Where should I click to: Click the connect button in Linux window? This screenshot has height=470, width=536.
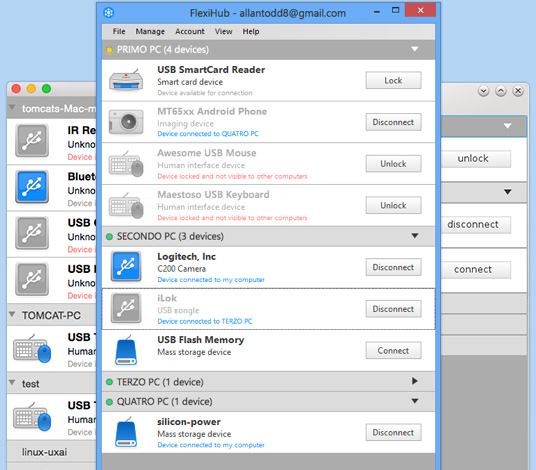click(x=475, y=270)
